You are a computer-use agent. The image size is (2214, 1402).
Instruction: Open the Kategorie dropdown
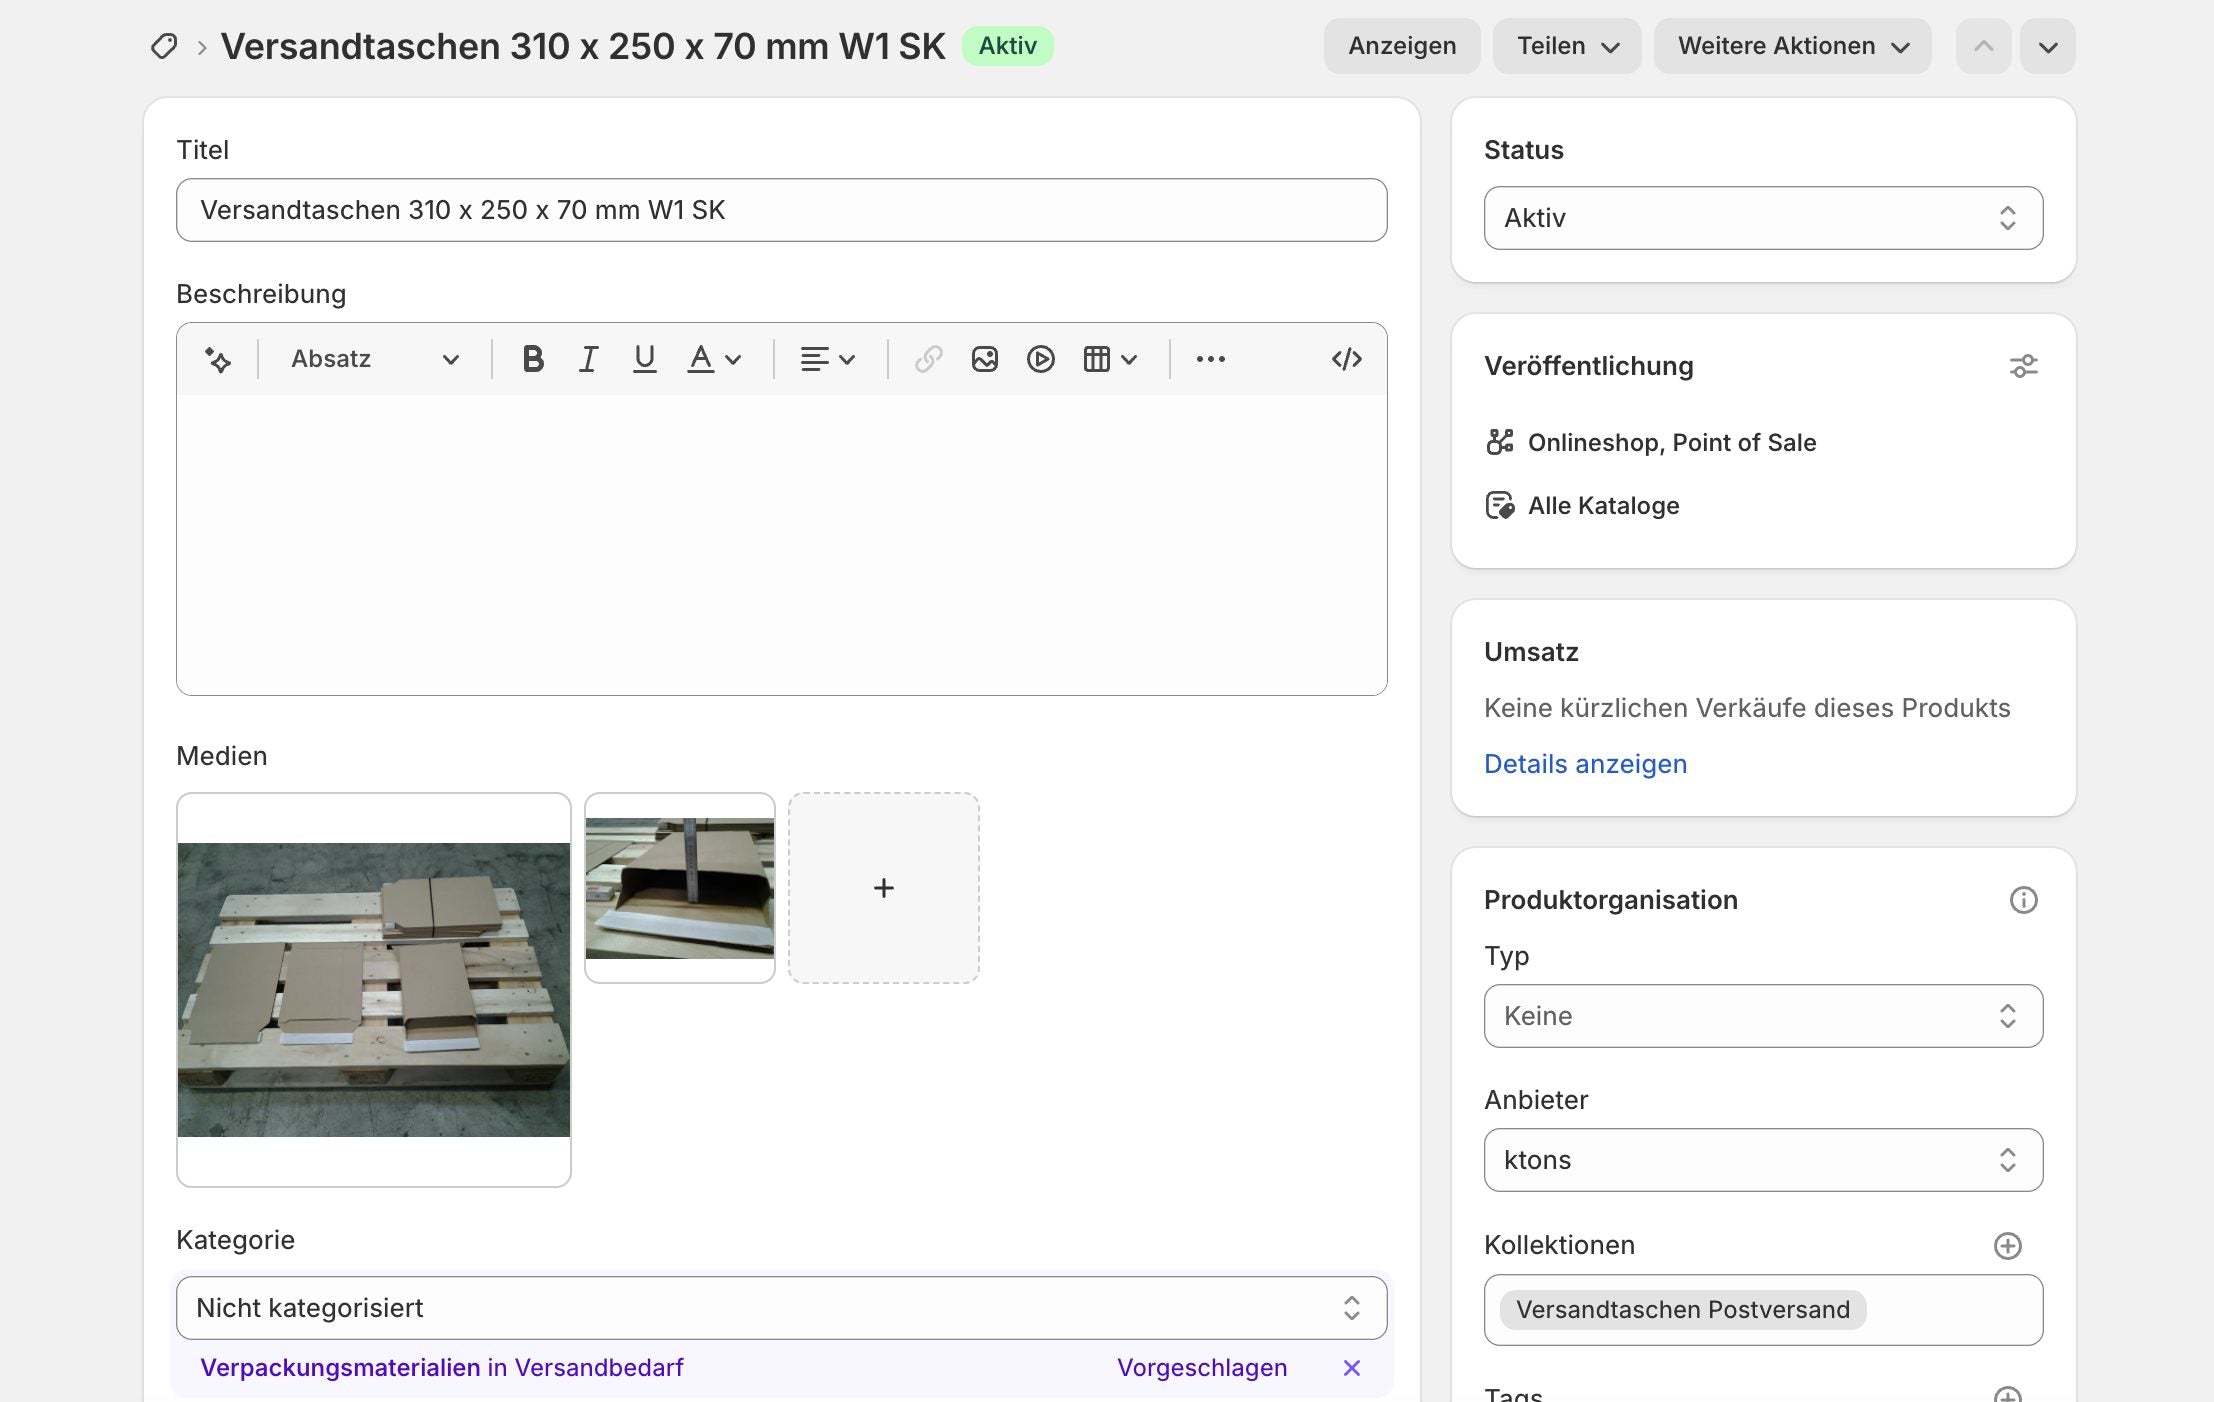[782, 1308]
